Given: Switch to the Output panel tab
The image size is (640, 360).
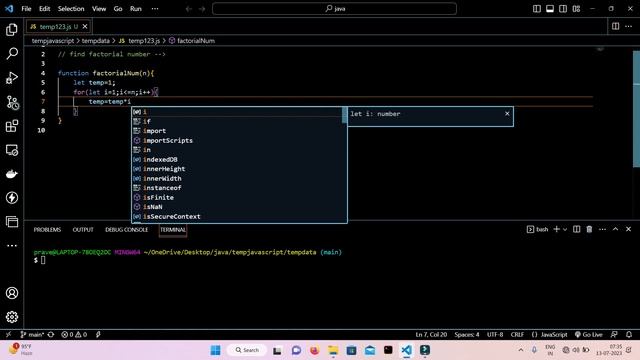Looking at the screenshot, I should click(83, 230).
